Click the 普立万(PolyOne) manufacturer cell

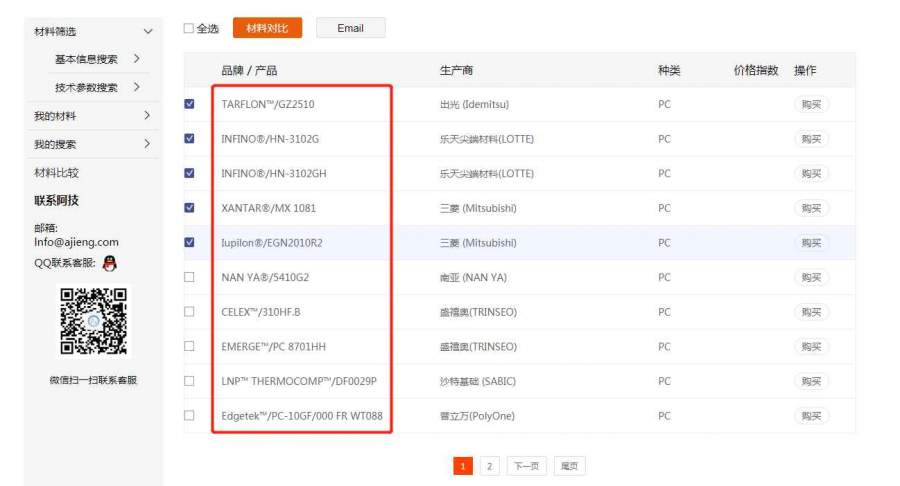point(478,416)
